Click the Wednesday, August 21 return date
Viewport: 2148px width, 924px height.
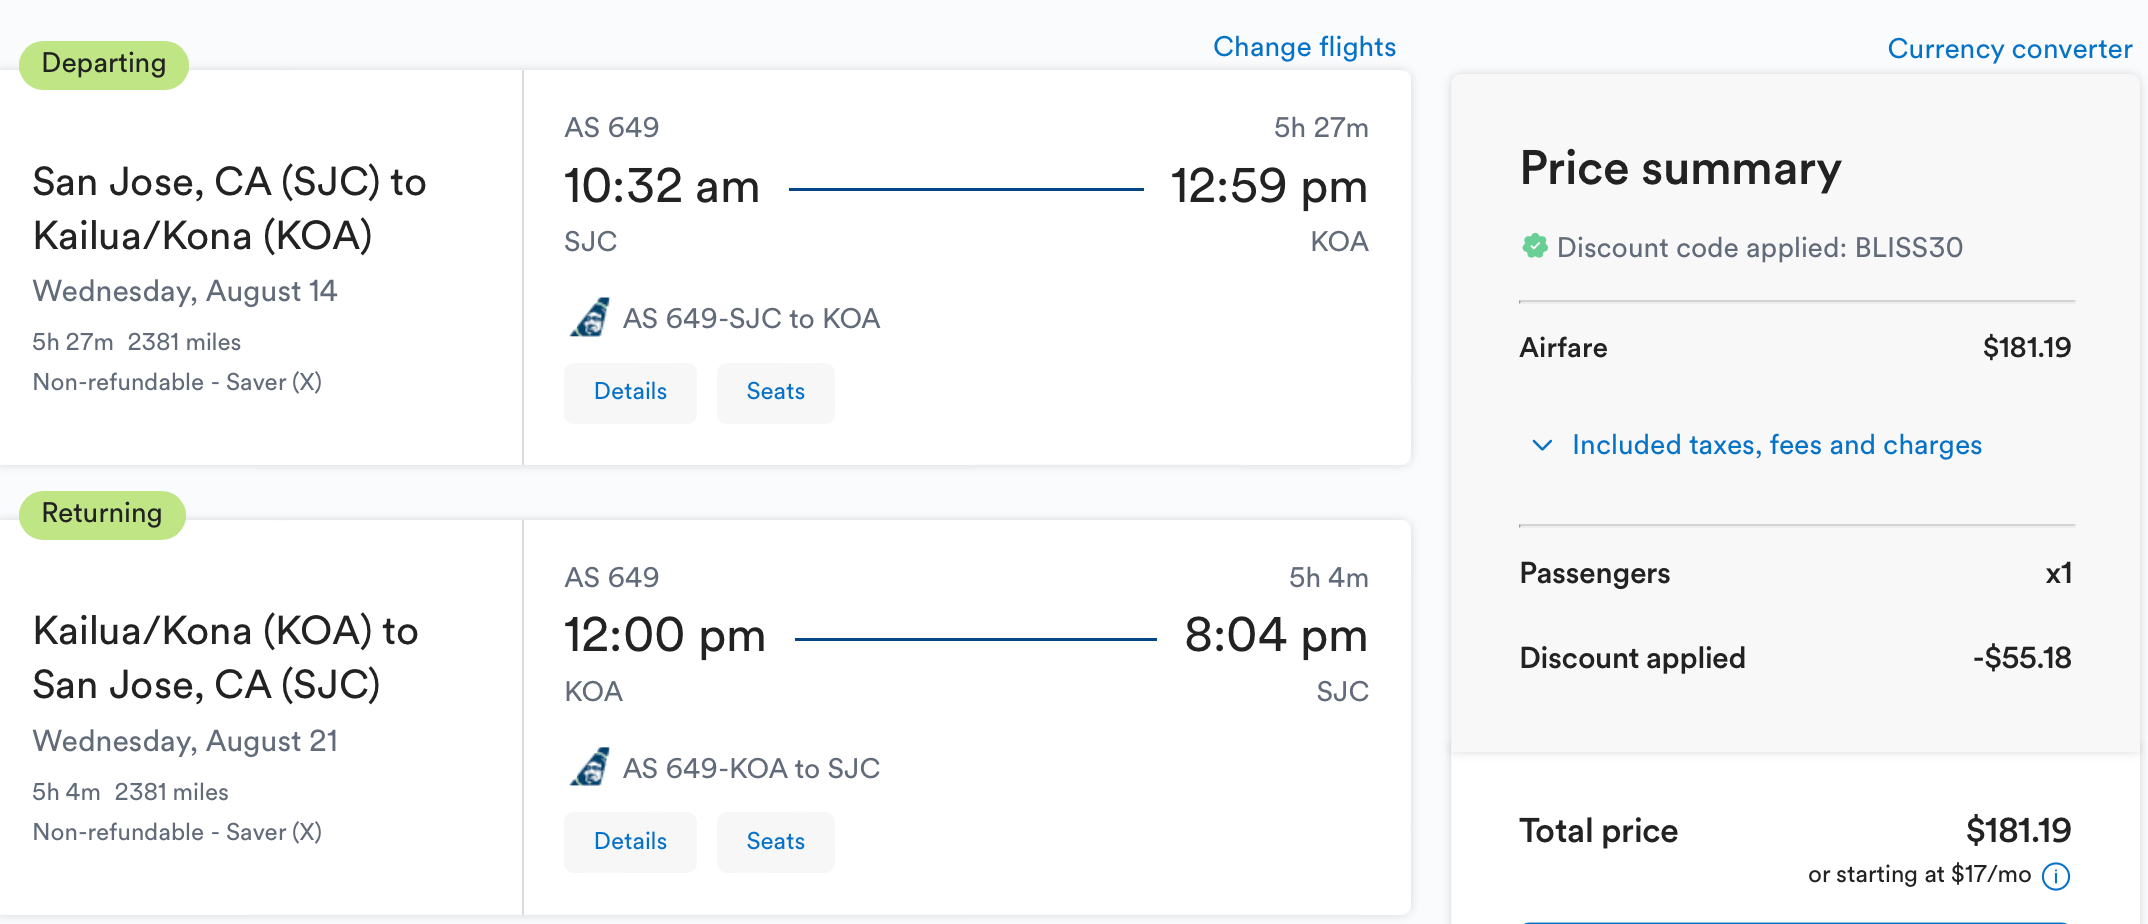pyautogui.click(x=185, y=741)
